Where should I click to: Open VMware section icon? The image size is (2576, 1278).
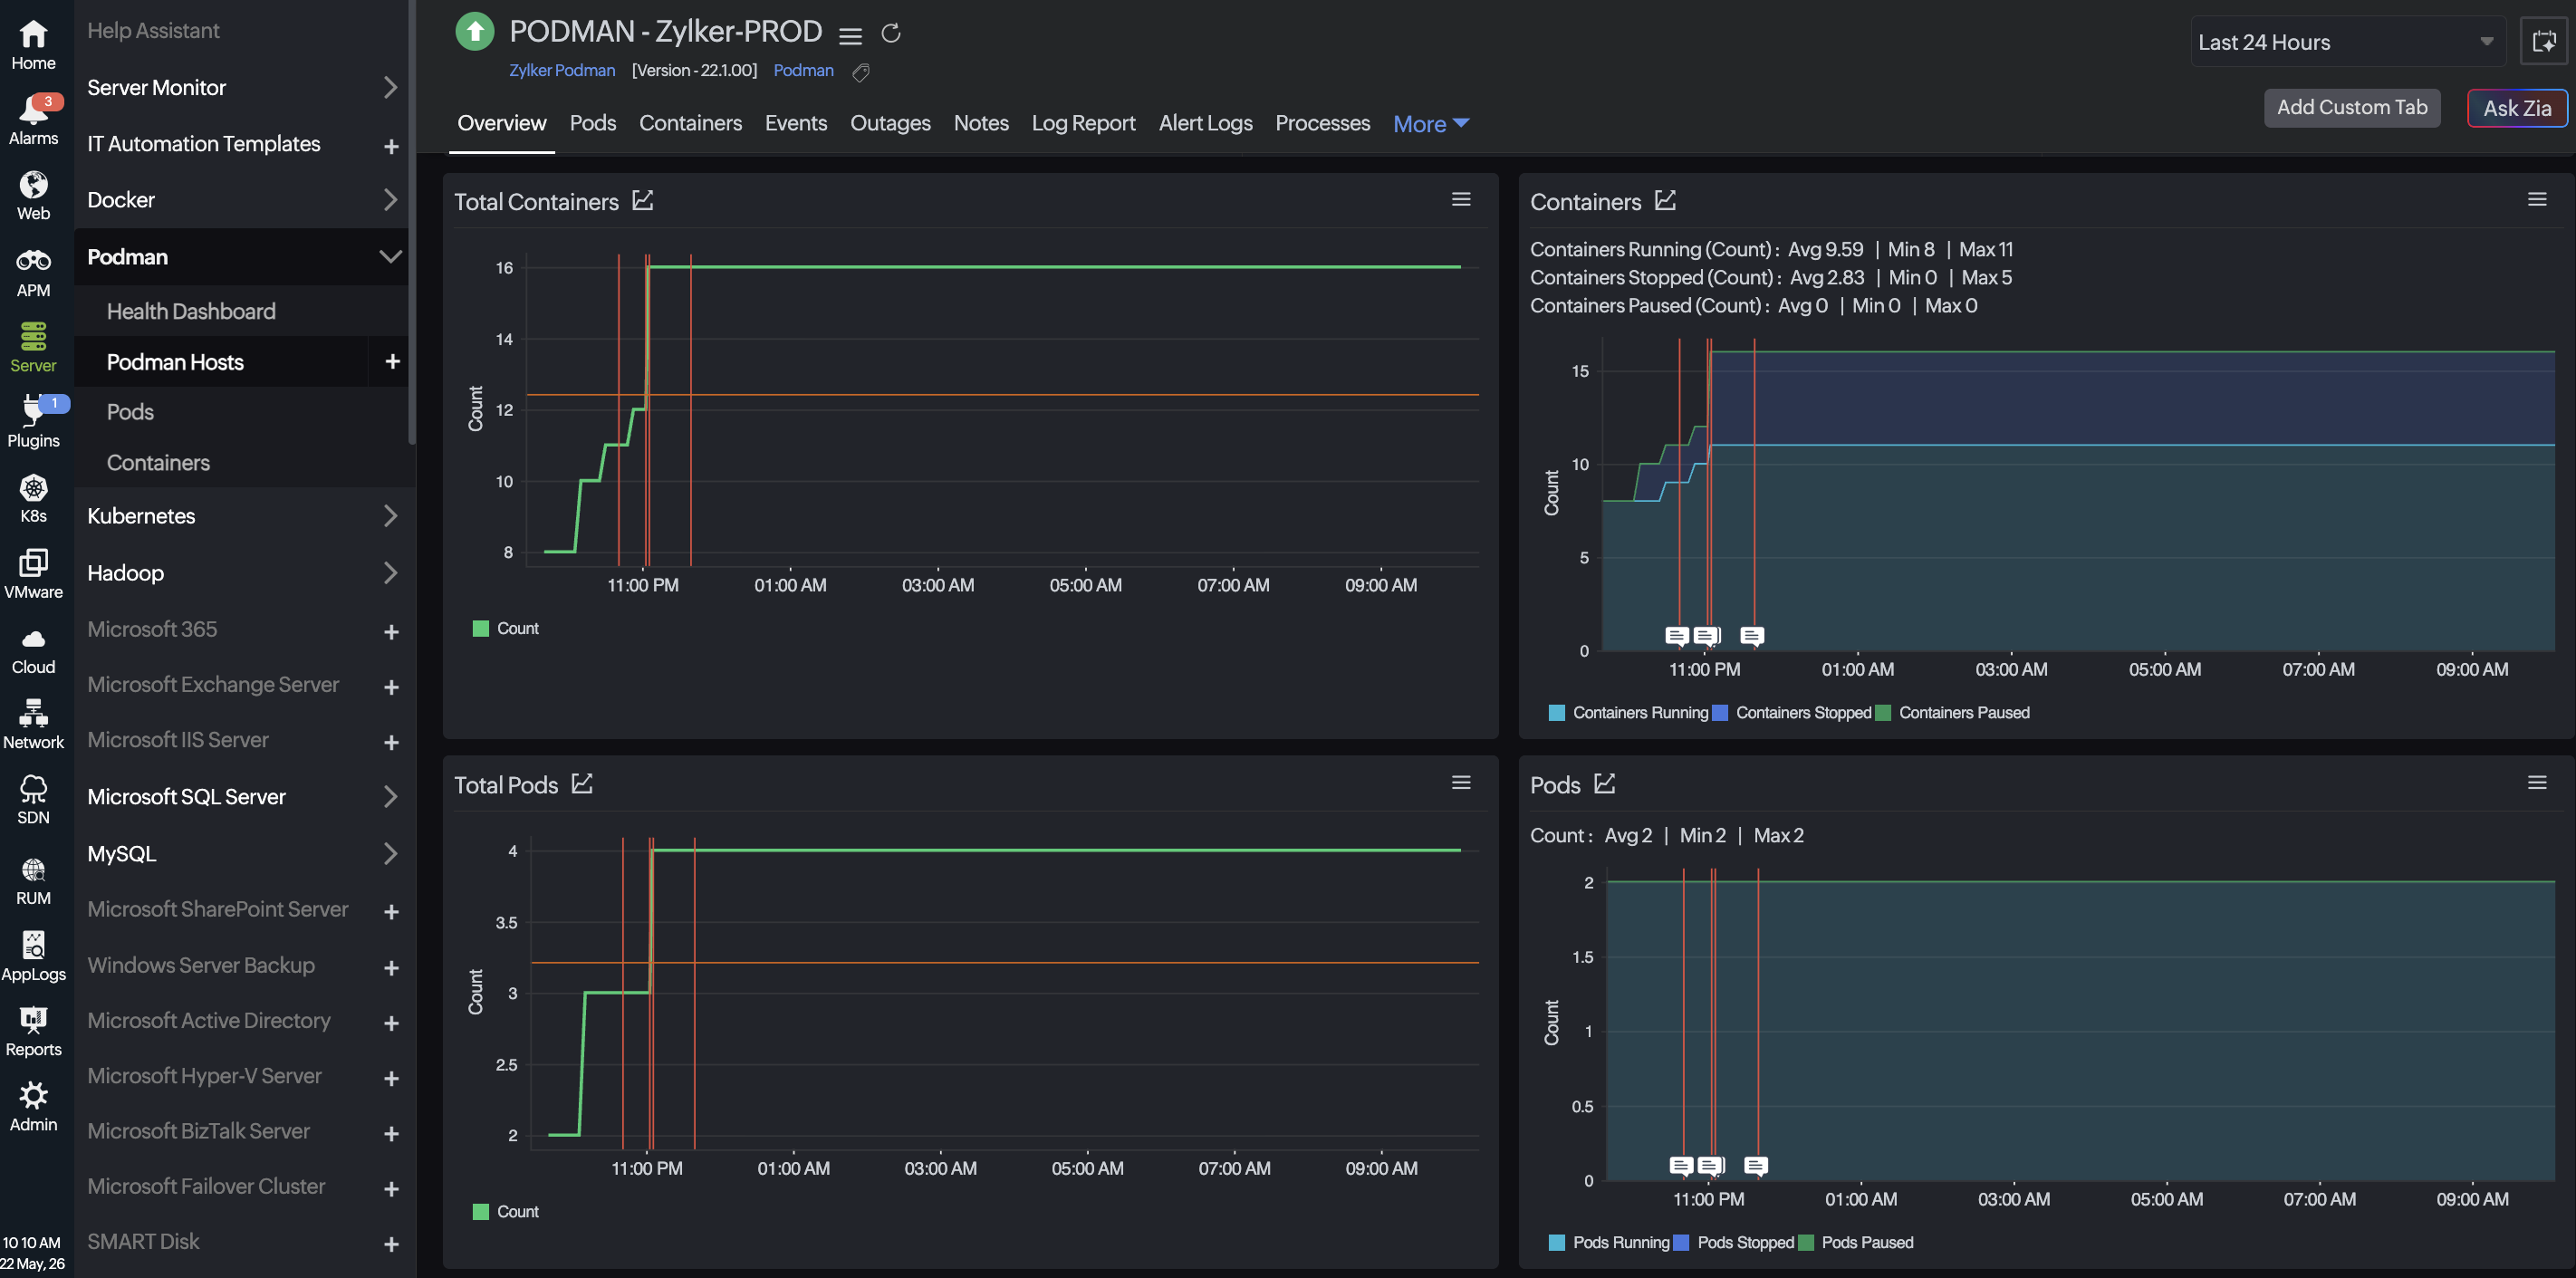[33, 574]
